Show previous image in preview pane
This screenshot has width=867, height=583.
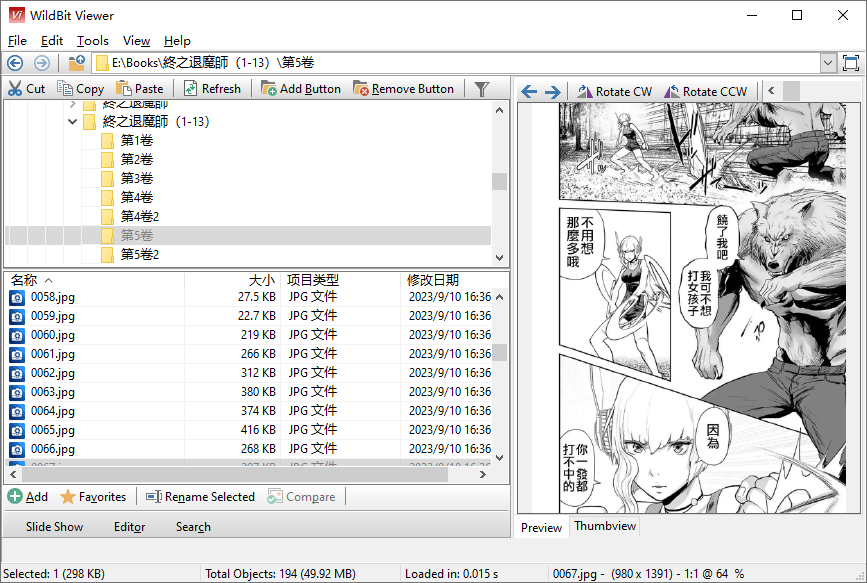529,91
